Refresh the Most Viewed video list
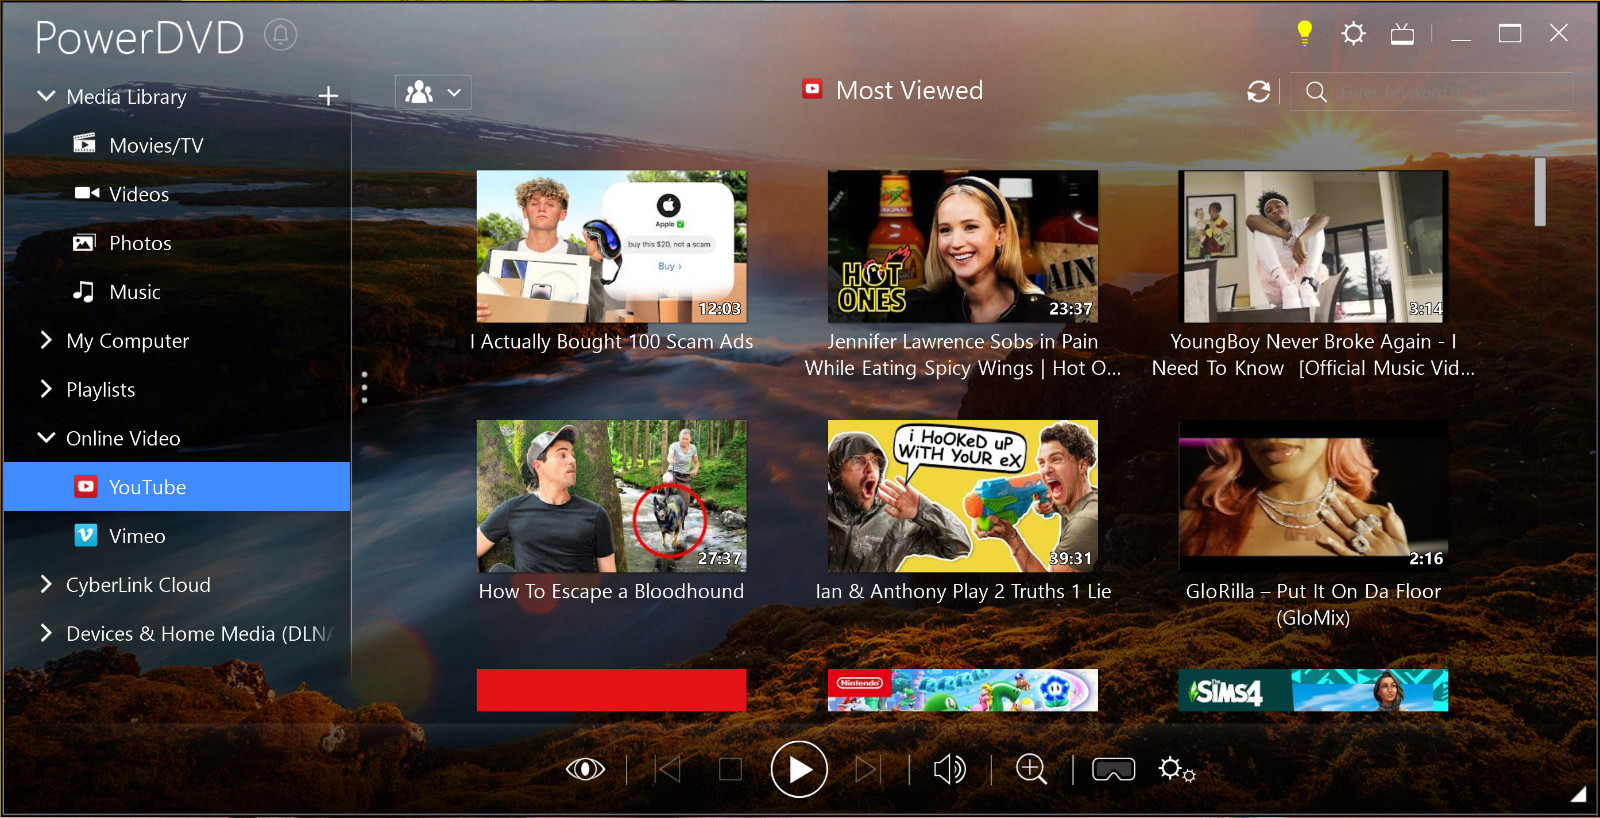This screenshot has height=818, width=1600. (x=1258, y=92)
